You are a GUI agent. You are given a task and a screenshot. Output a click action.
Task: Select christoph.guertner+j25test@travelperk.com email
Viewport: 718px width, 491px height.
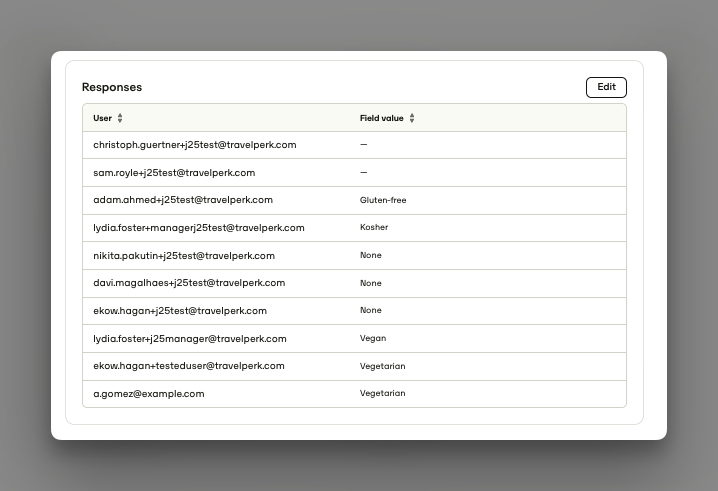(x=195, y=145)
